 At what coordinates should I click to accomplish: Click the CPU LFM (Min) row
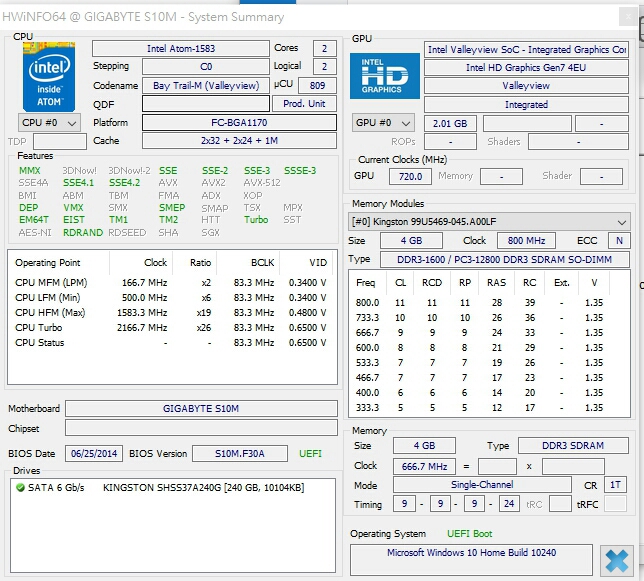coord(171,298)
